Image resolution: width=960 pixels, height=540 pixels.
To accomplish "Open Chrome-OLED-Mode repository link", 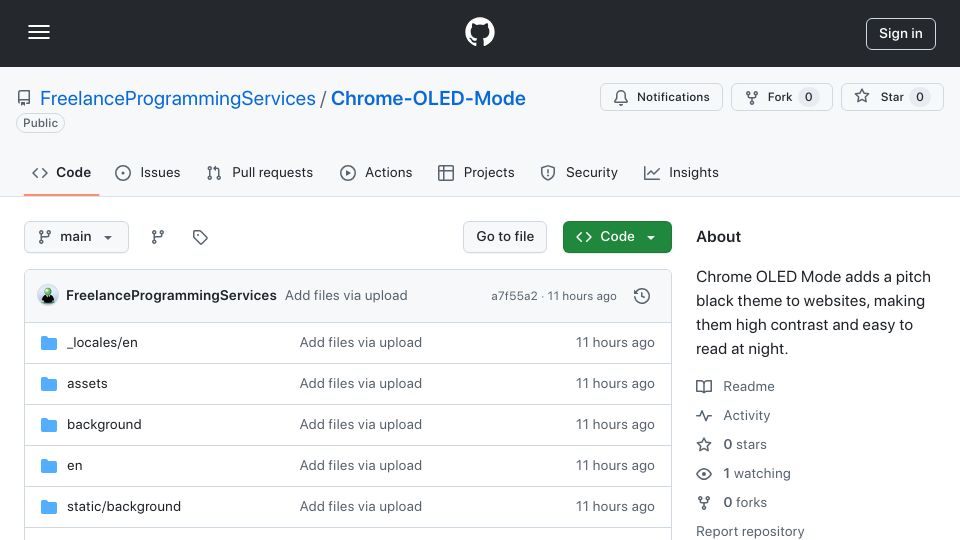I will 428,99.
